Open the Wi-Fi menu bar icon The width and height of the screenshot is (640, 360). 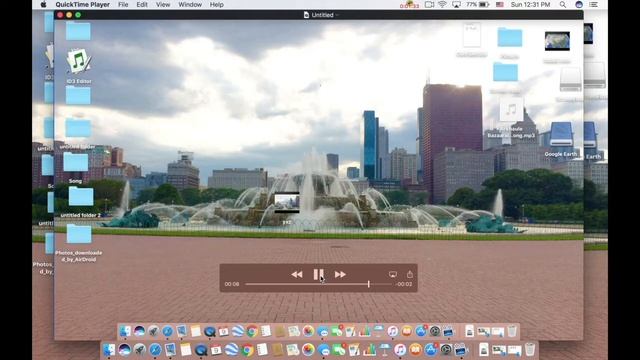point(442,4)
